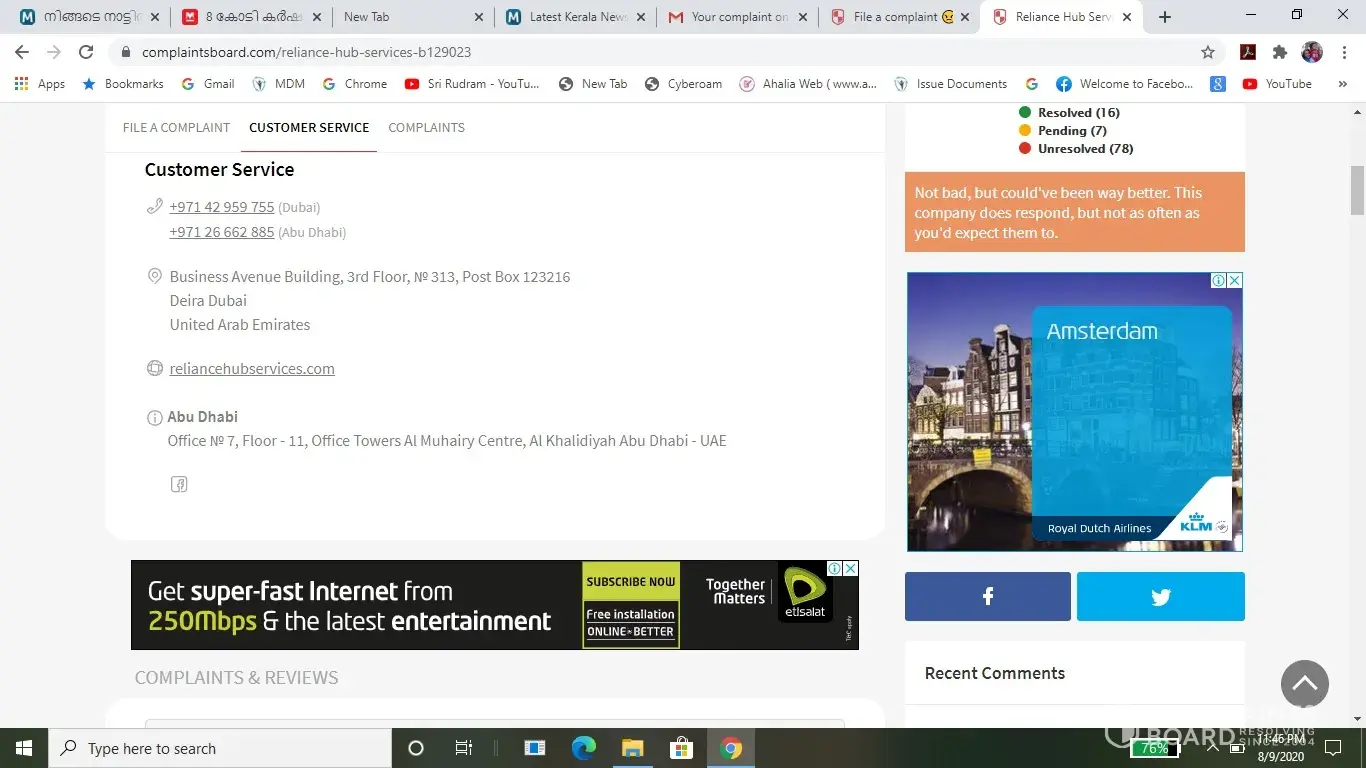The width and height of the screenshot is (1366, 768).
Task: Close the Etisalat banner ad
Action: tap(850, 568)
